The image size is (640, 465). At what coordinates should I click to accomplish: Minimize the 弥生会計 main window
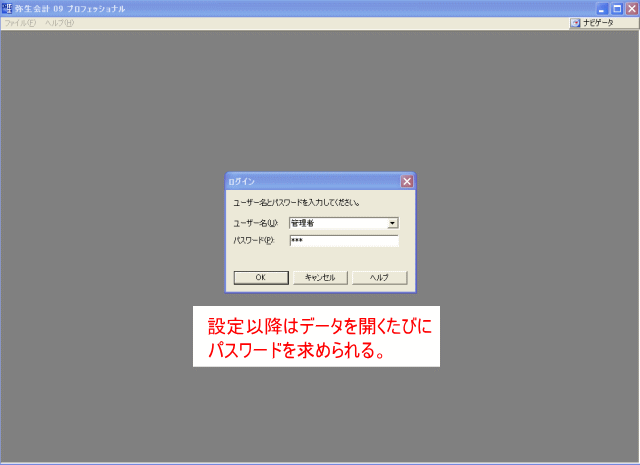pyautogui.click(x=602, y=9)
